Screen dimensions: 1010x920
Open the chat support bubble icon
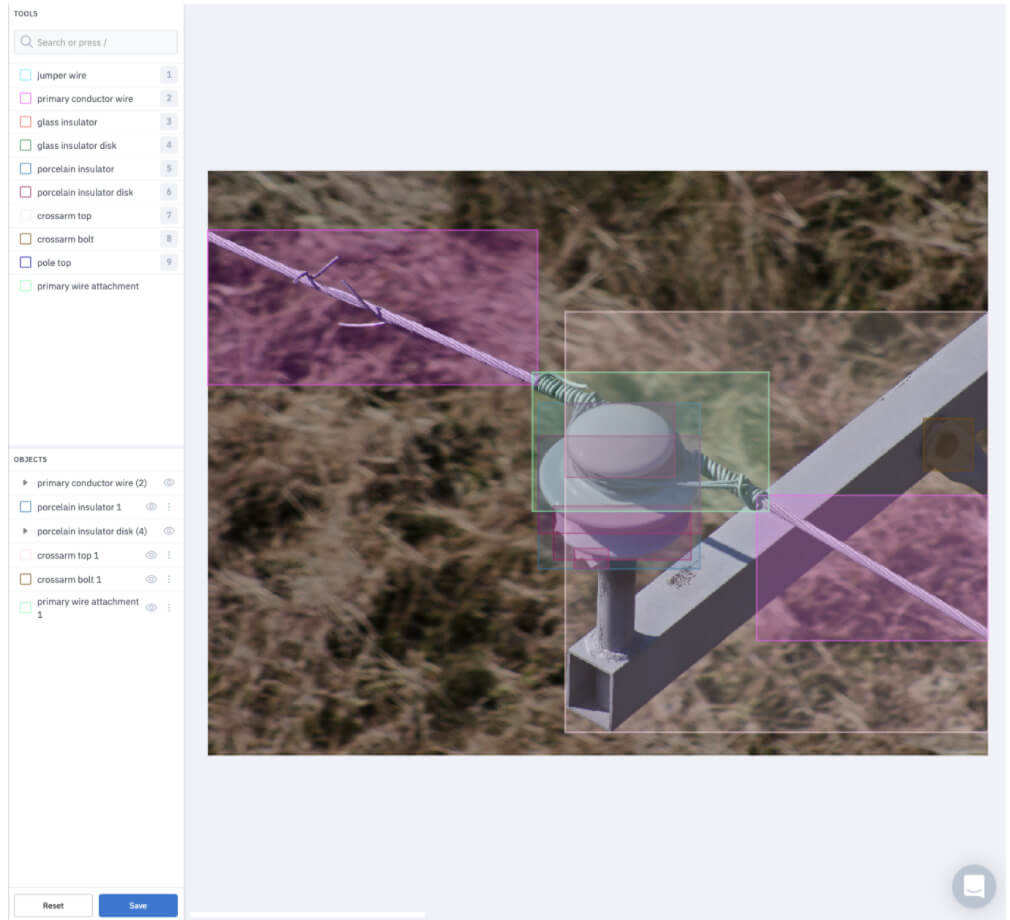click(x=973, y=886)
